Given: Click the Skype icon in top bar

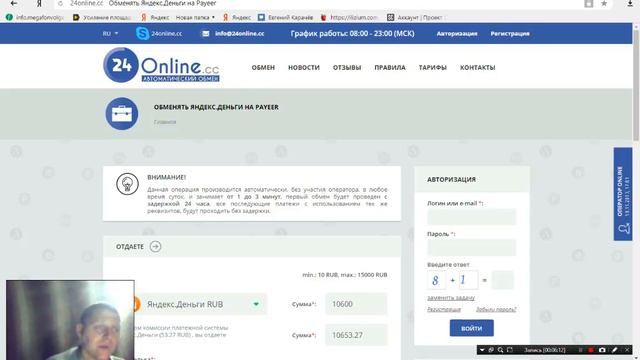Looking at the screenshot, I should 142,33.
